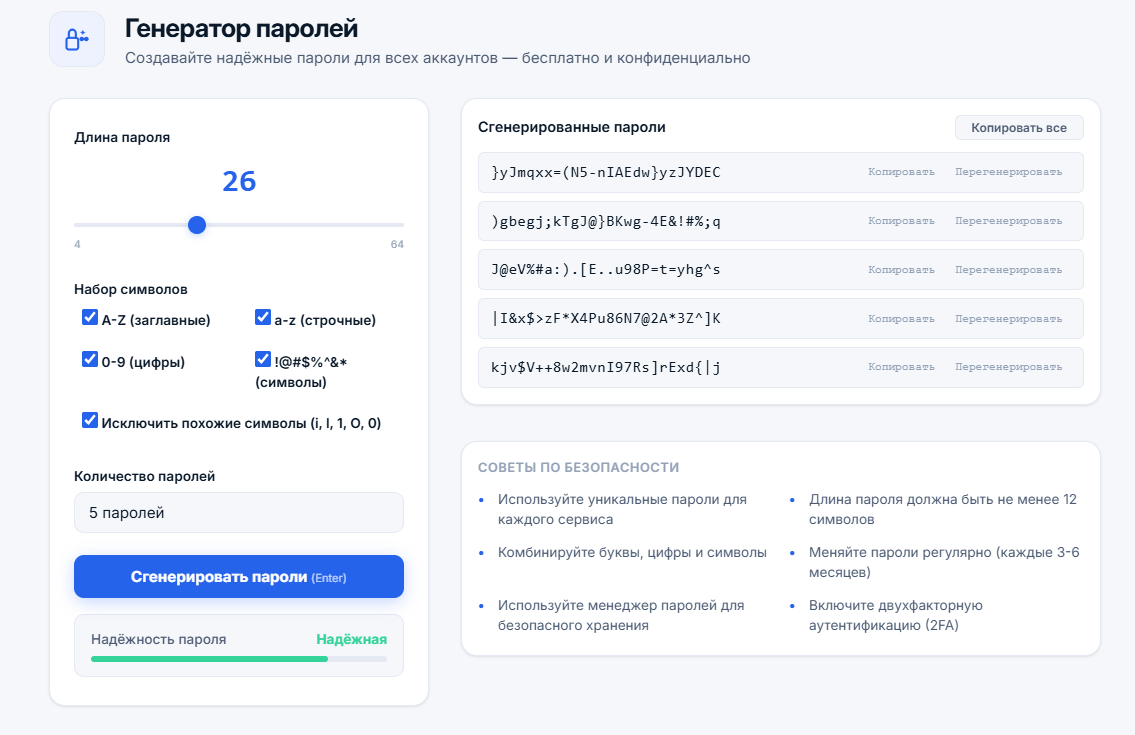Click tip Комбинируйте буквы, цифры и символы

point(632,553)
